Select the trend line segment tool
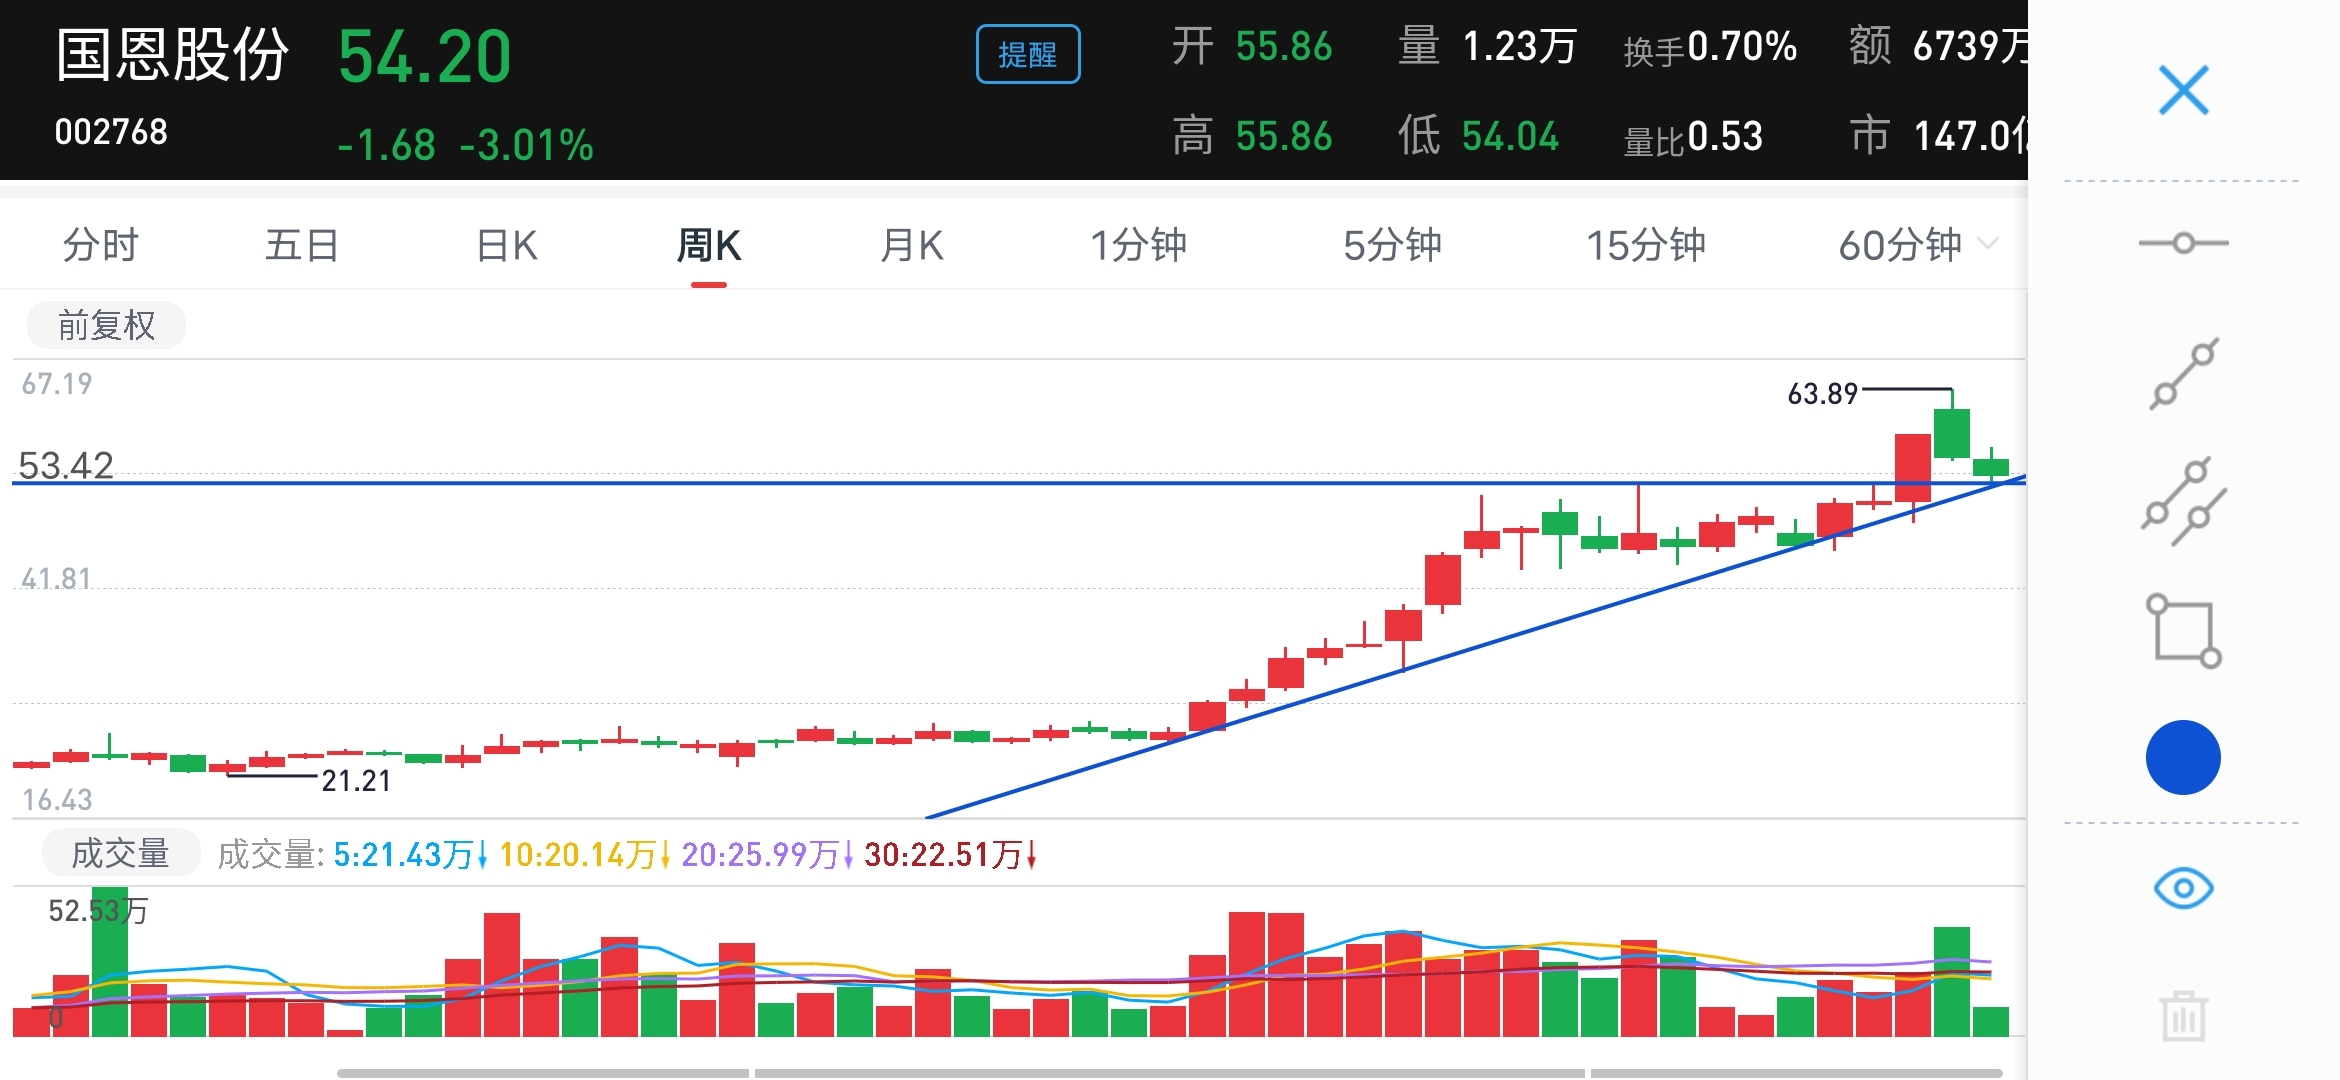 tap(2183, 374)
